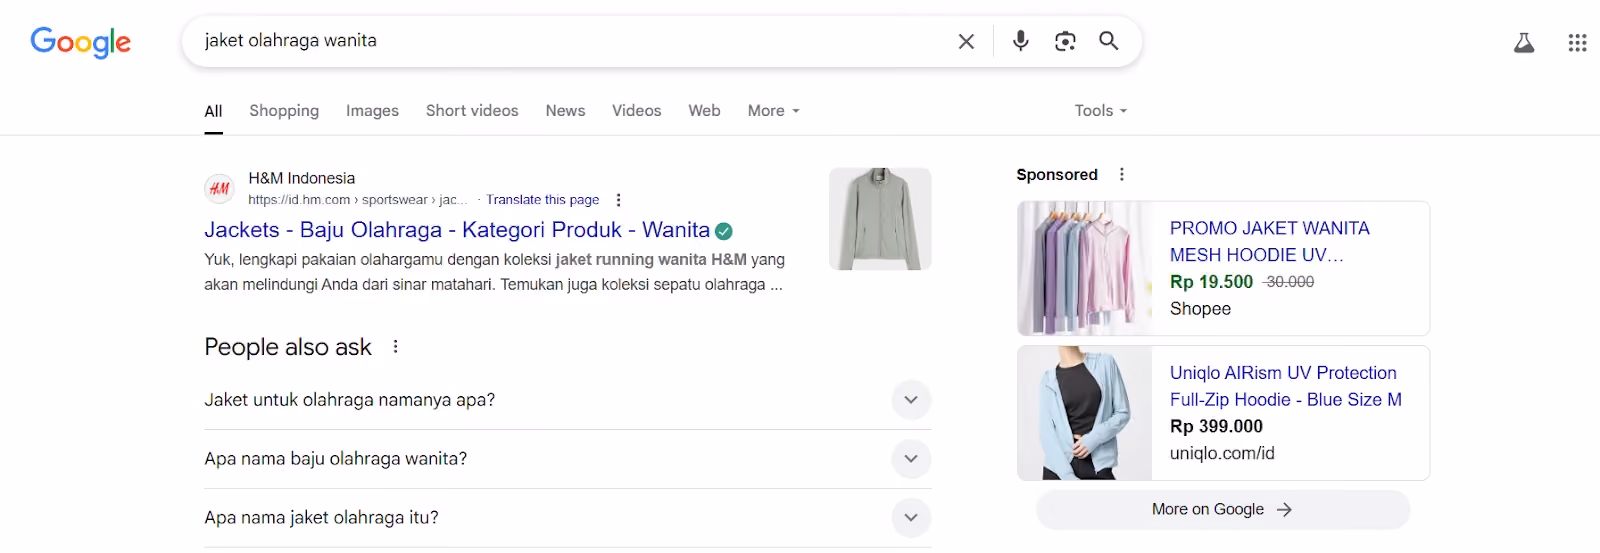The image size is (1600, 553).
Task: Clear the search query with X icon
Action: coord(966,41)
